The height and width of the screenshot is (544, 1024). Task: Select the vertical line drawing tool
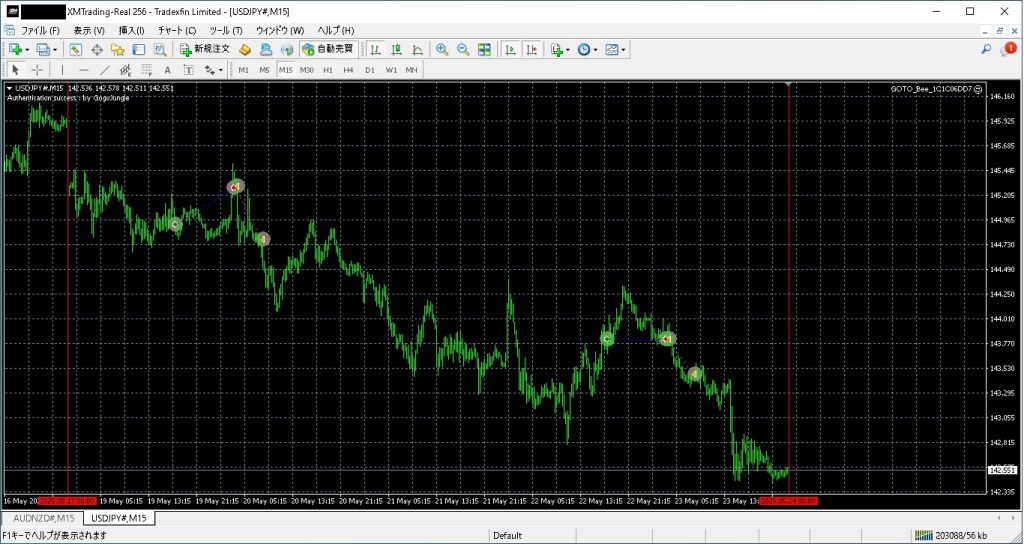pyautogui.click(x=62, y=70)
